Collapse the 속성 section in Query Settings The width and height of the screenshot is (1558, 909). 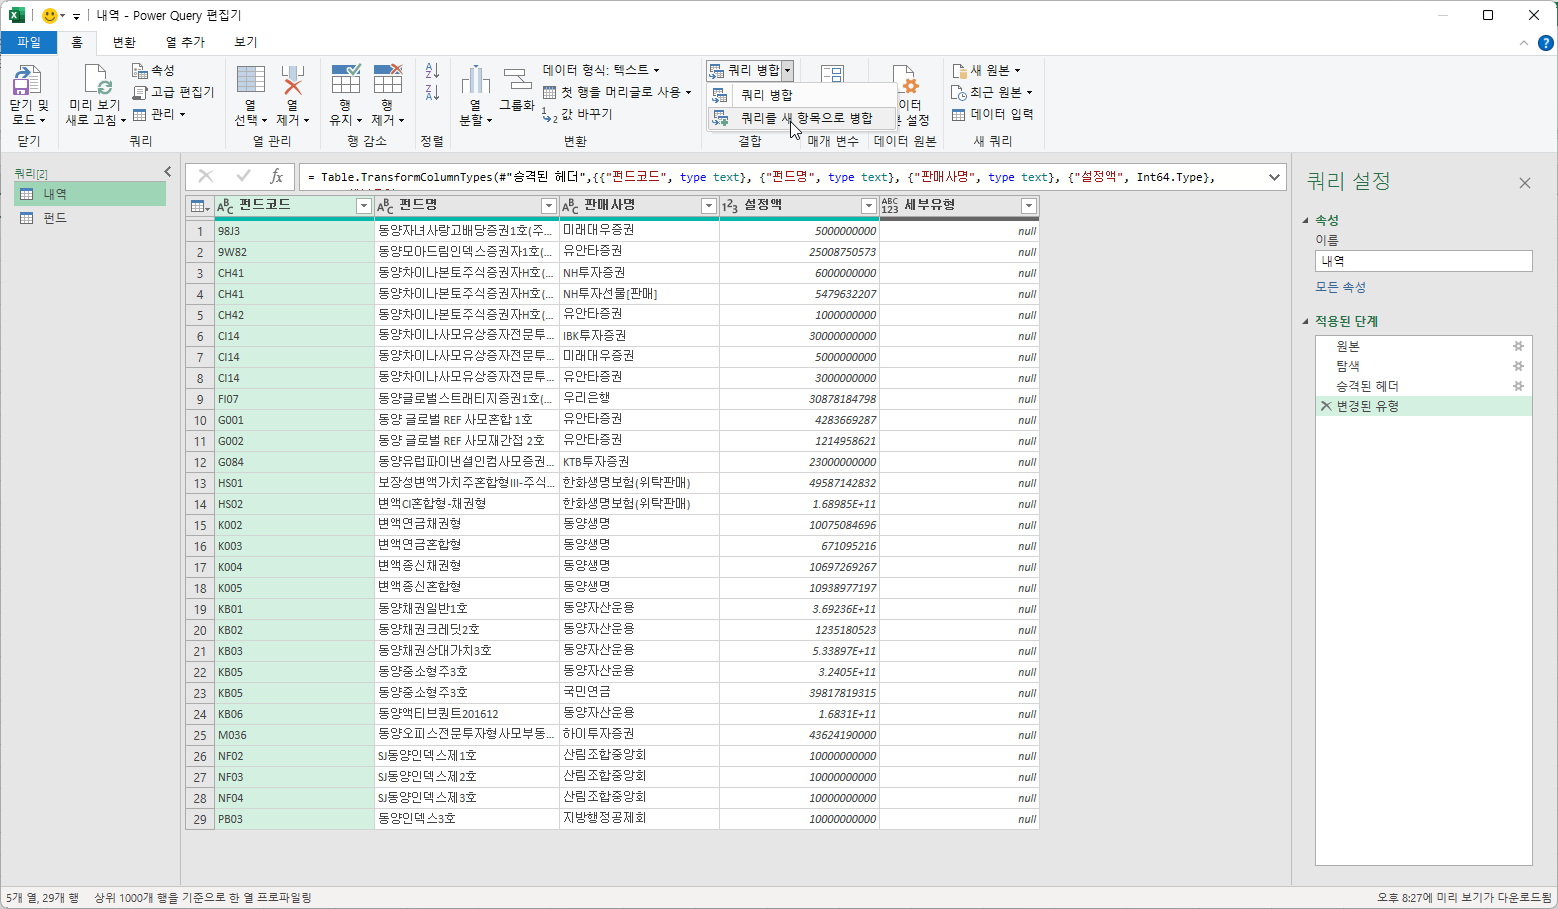tap(1306, 220)
